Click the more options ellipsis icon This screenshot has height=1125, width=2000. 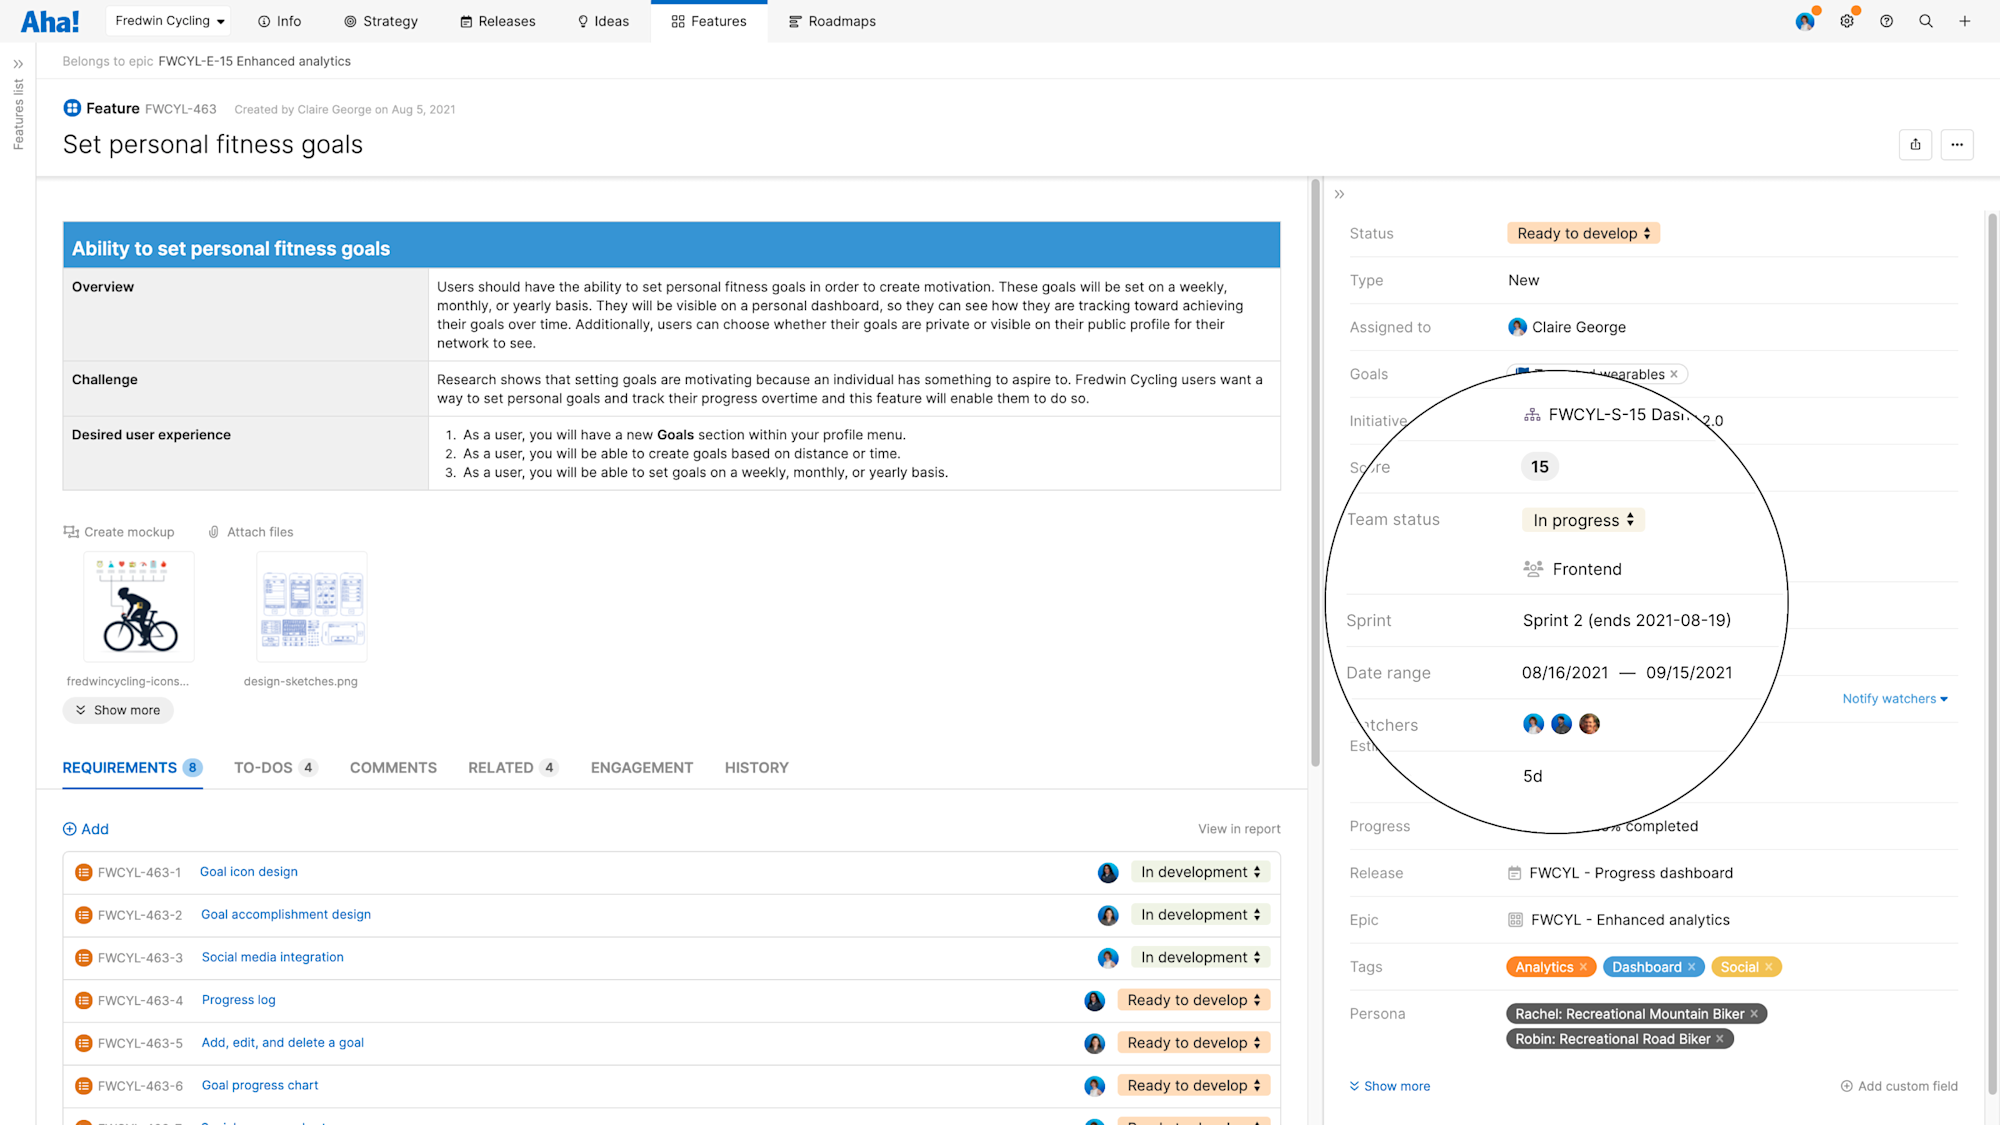click(x=1956, y=144)
